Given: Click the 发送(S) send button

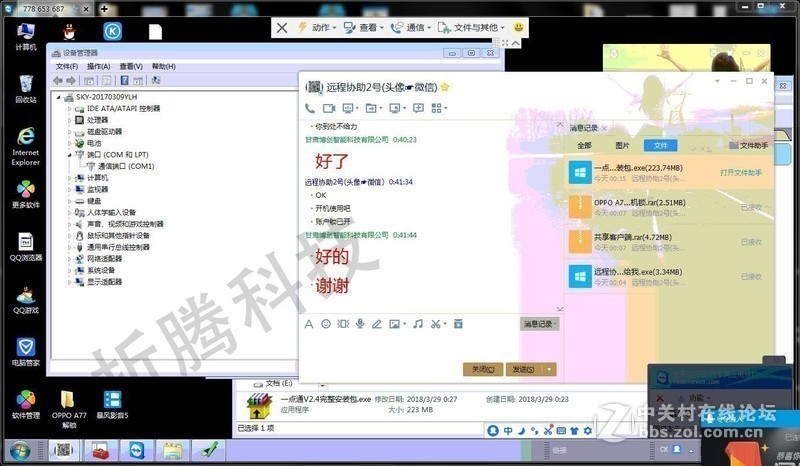Looking at the screenshot, I should click(x=523, y=369).
